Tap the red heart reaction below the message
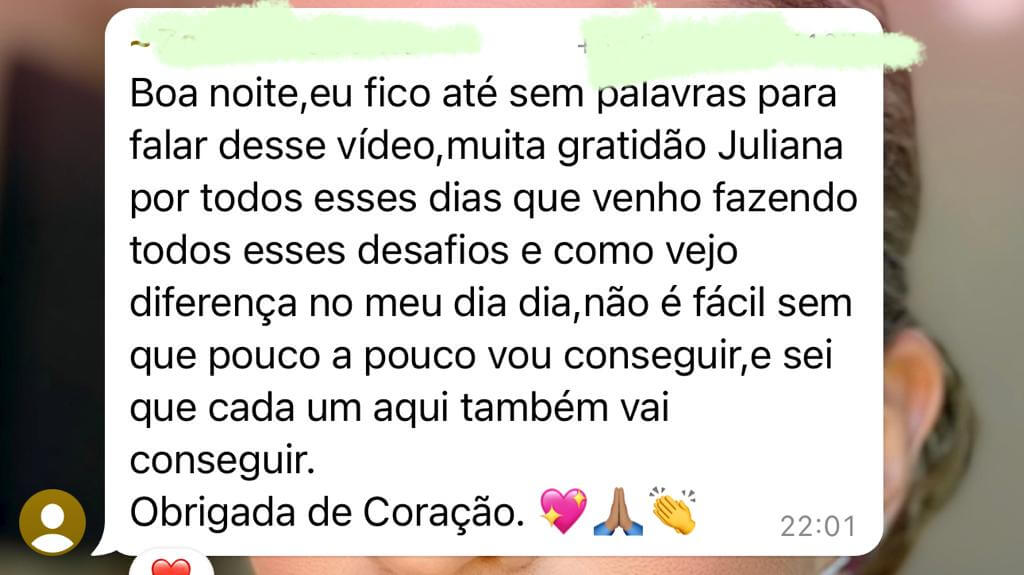Viewport: 1024px width, 575px height. tap(171, 566)
